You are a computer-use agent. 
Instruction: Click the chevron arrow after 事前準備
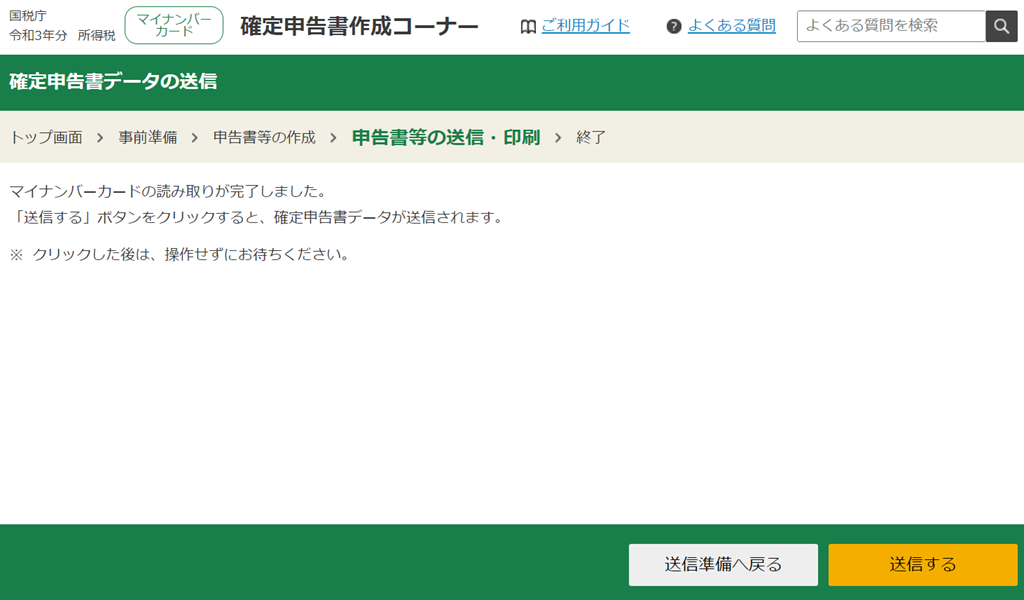195,137
